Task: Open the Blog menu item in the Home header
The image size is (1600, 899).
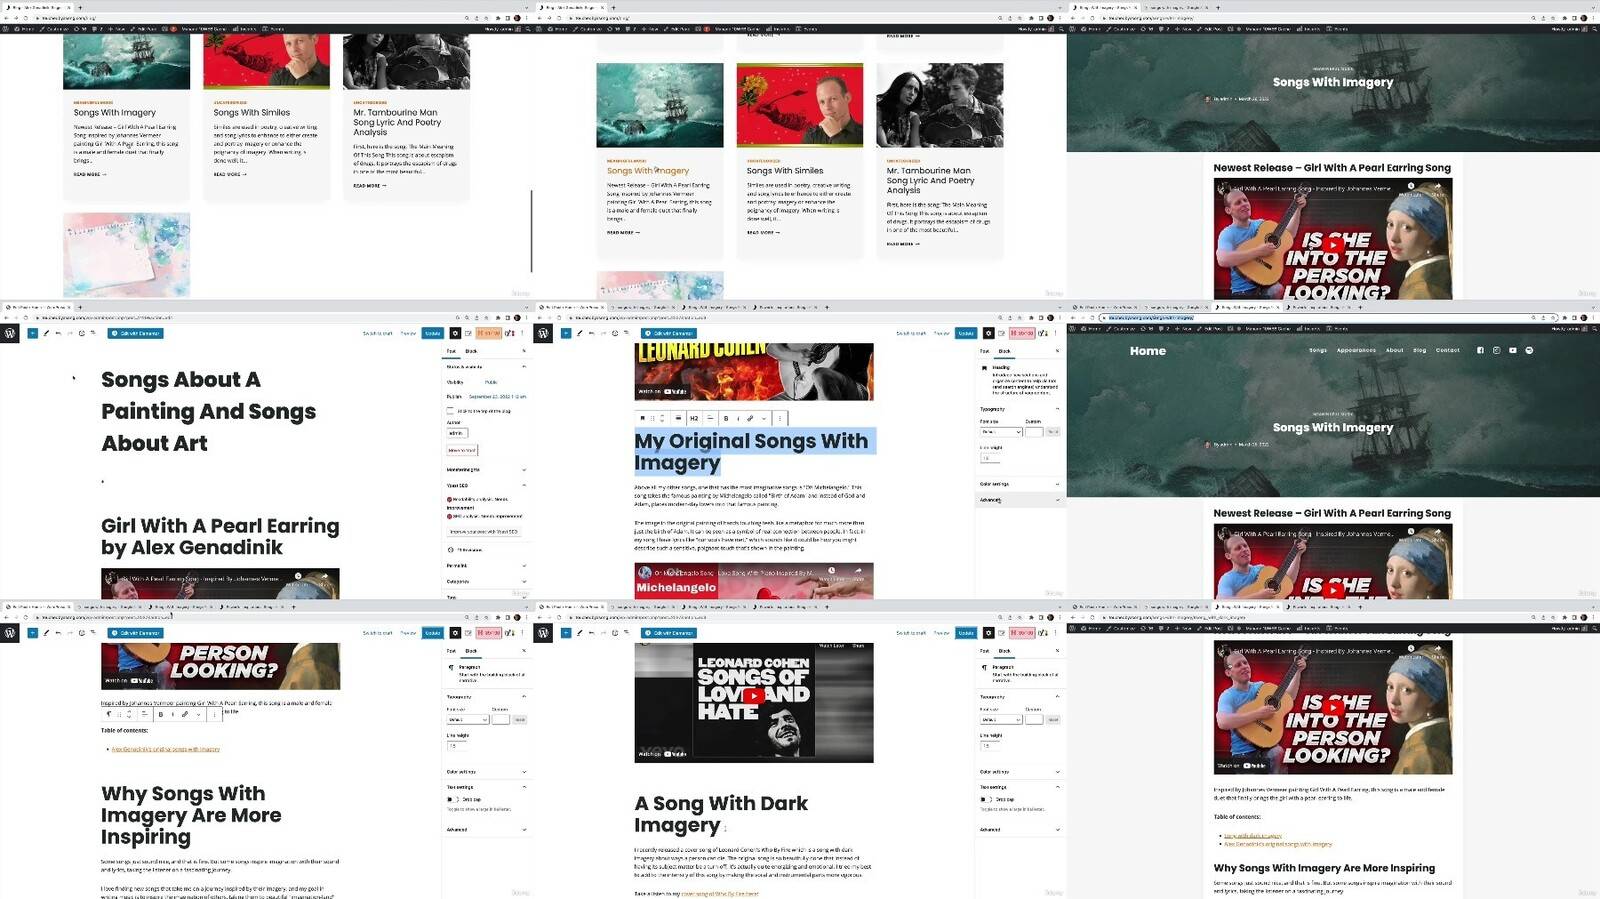Action: [x=1420, y=351]
